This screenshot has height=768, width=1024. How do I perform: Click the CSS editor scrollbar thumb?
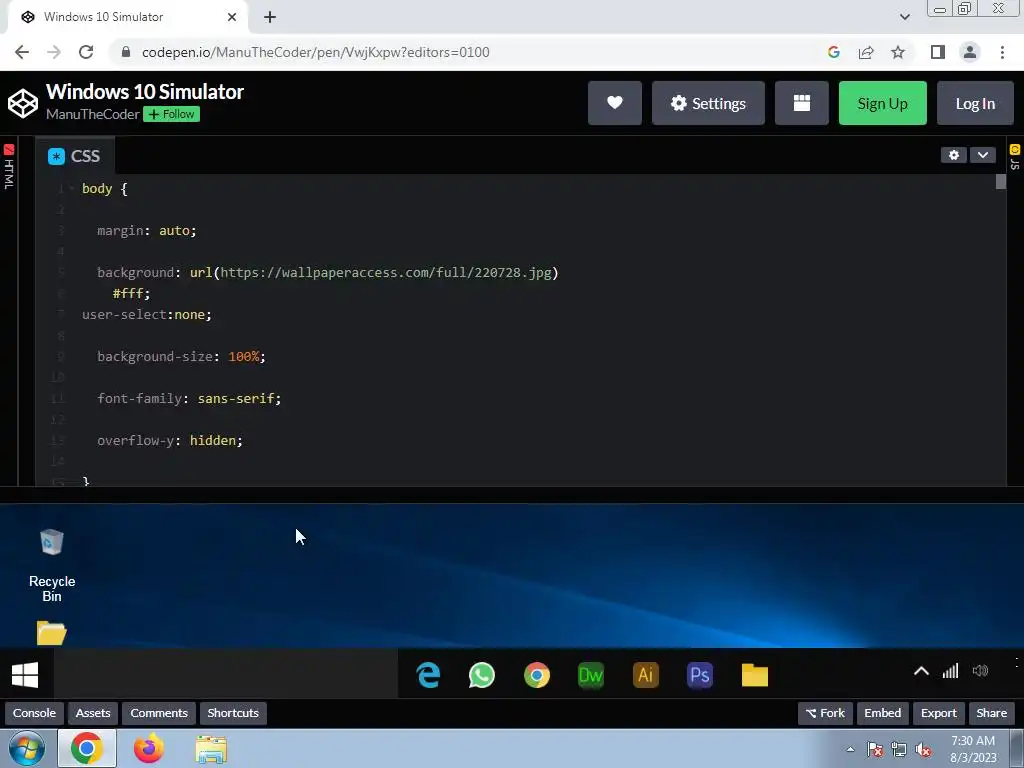pos(1001,182)
